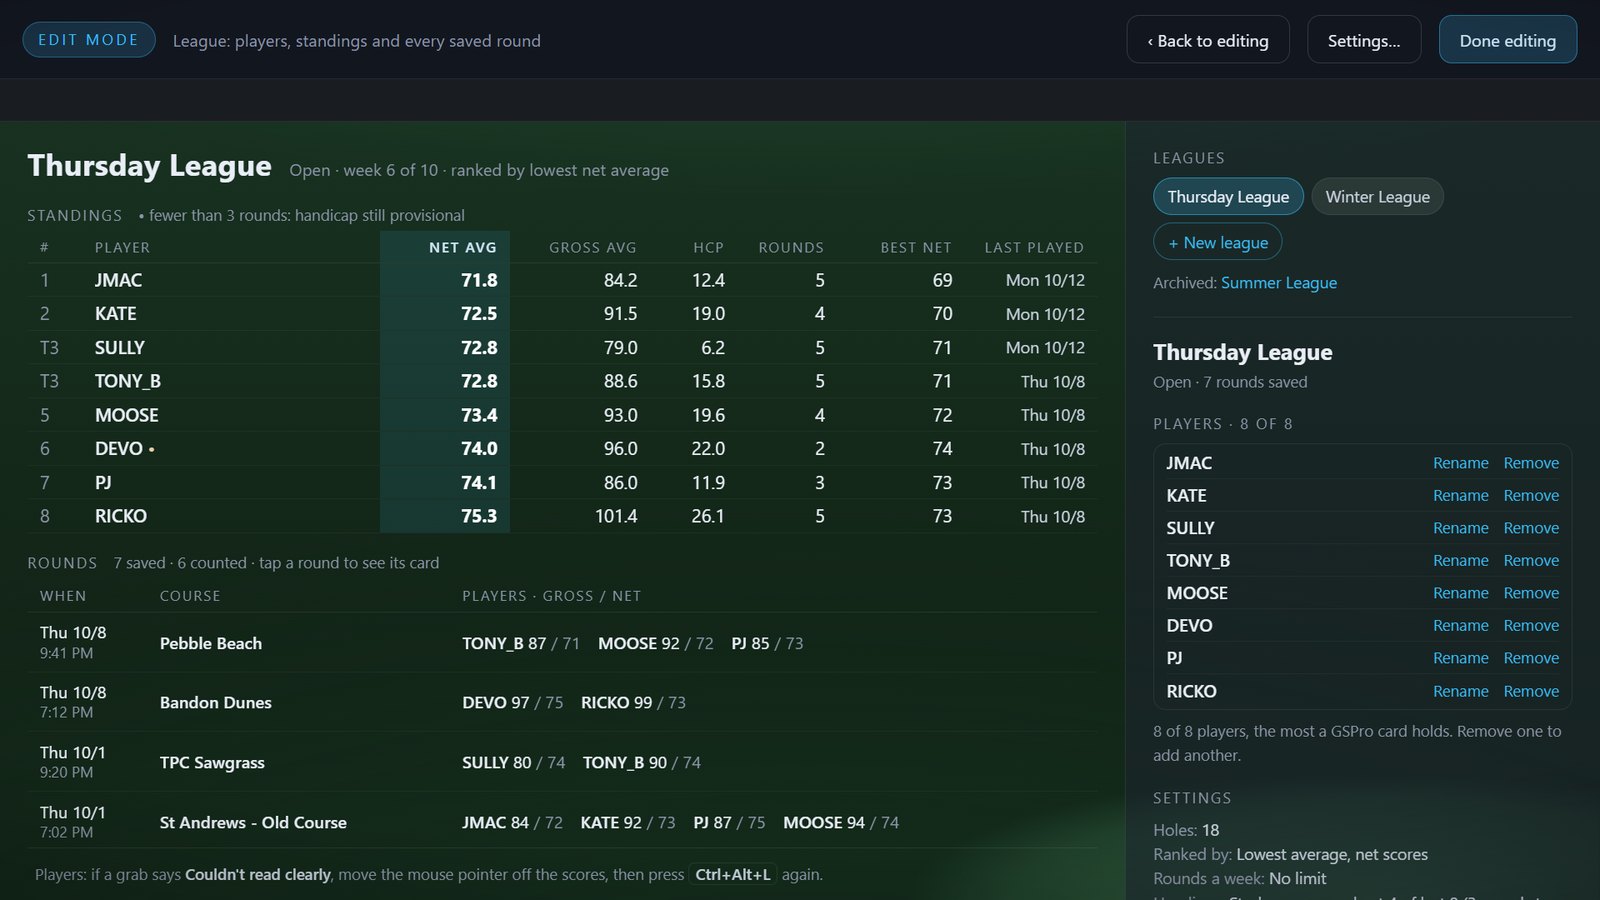Image resolution: width=1600 pixels, height=900 pixels.
Task: Rename player DEVO
Action: 1460,625
